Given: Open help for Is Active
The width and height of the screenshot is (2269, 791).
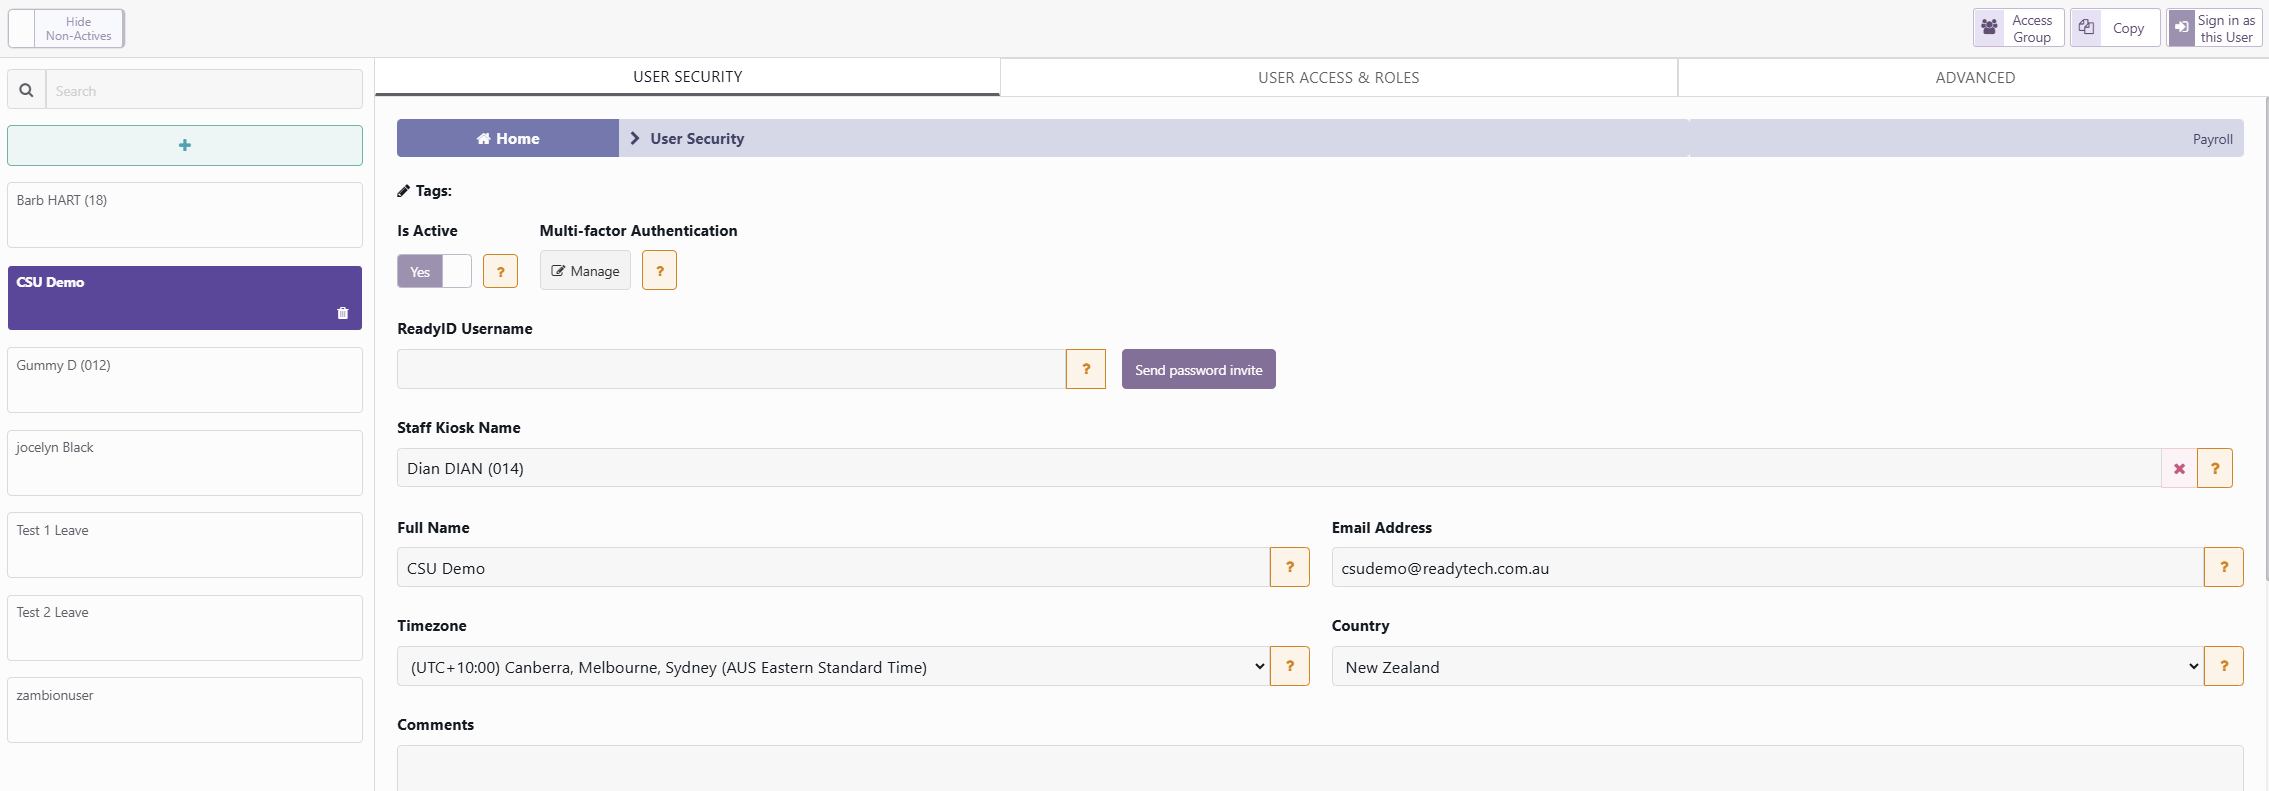Looking at the screenshot, I should (500, 271).
